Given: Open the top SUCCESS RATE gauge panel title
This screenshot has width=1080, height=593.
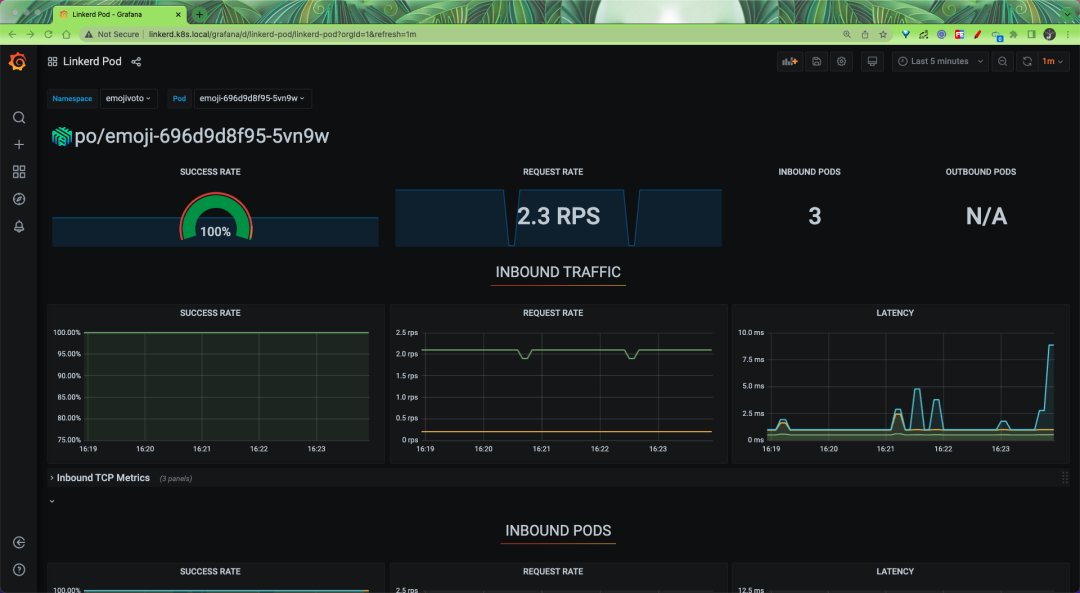Looking at the screenshot, I should [210, 172].
